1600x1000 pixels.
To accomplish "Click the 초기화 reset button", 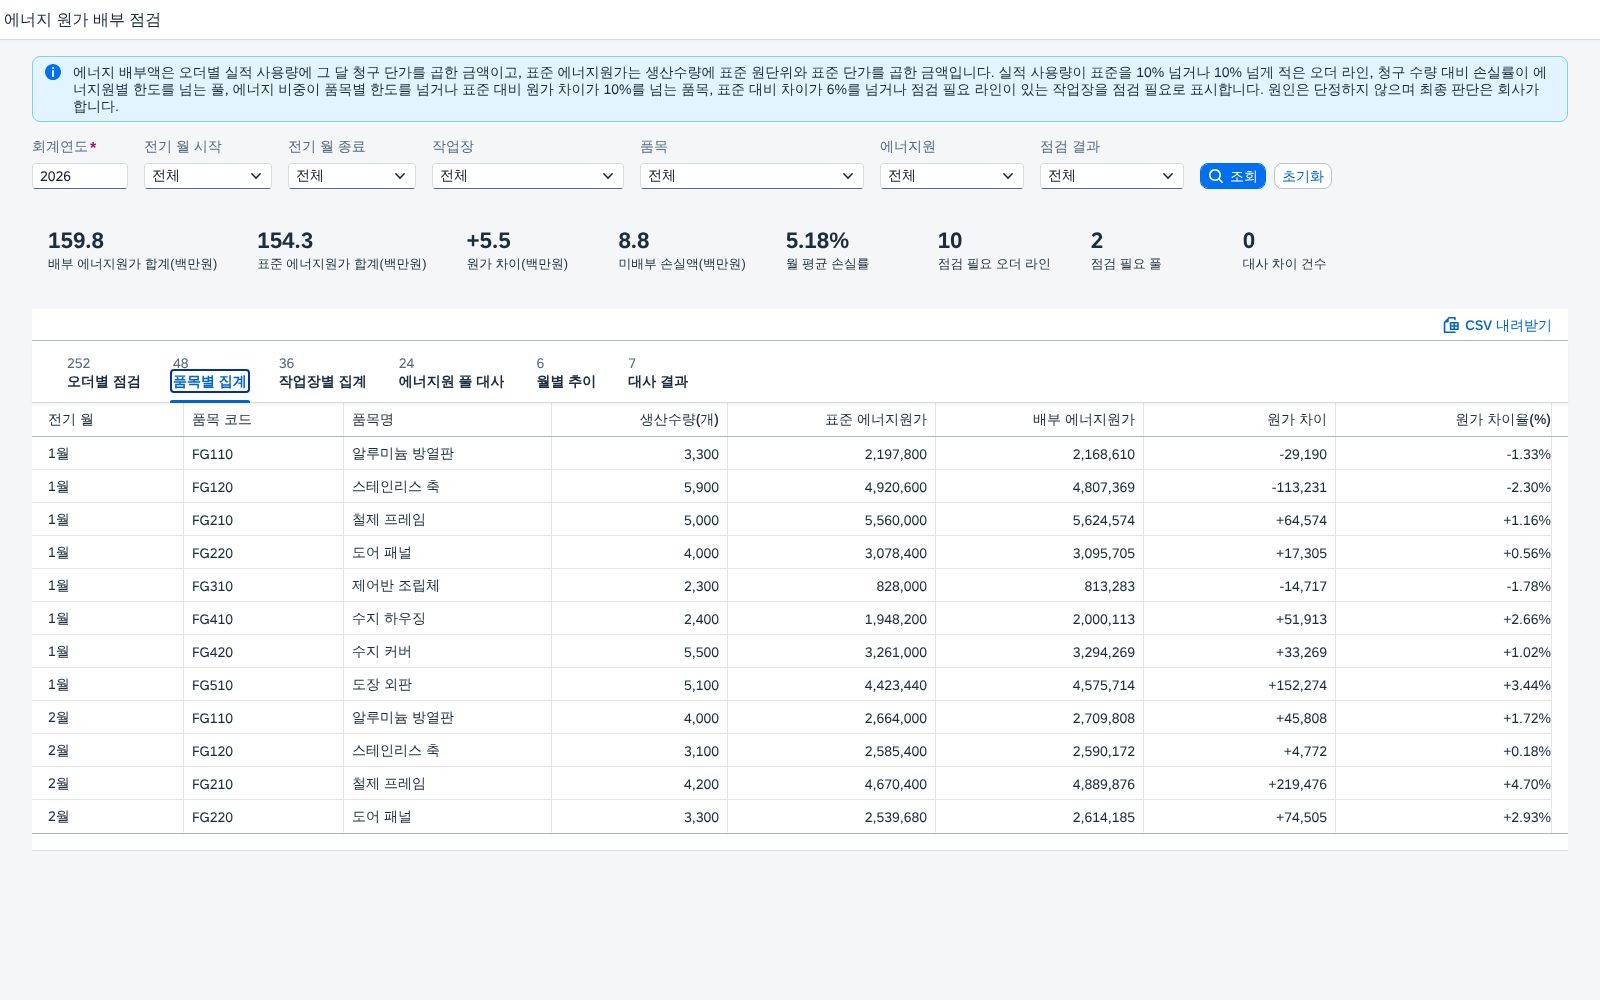I will 1303,176.
